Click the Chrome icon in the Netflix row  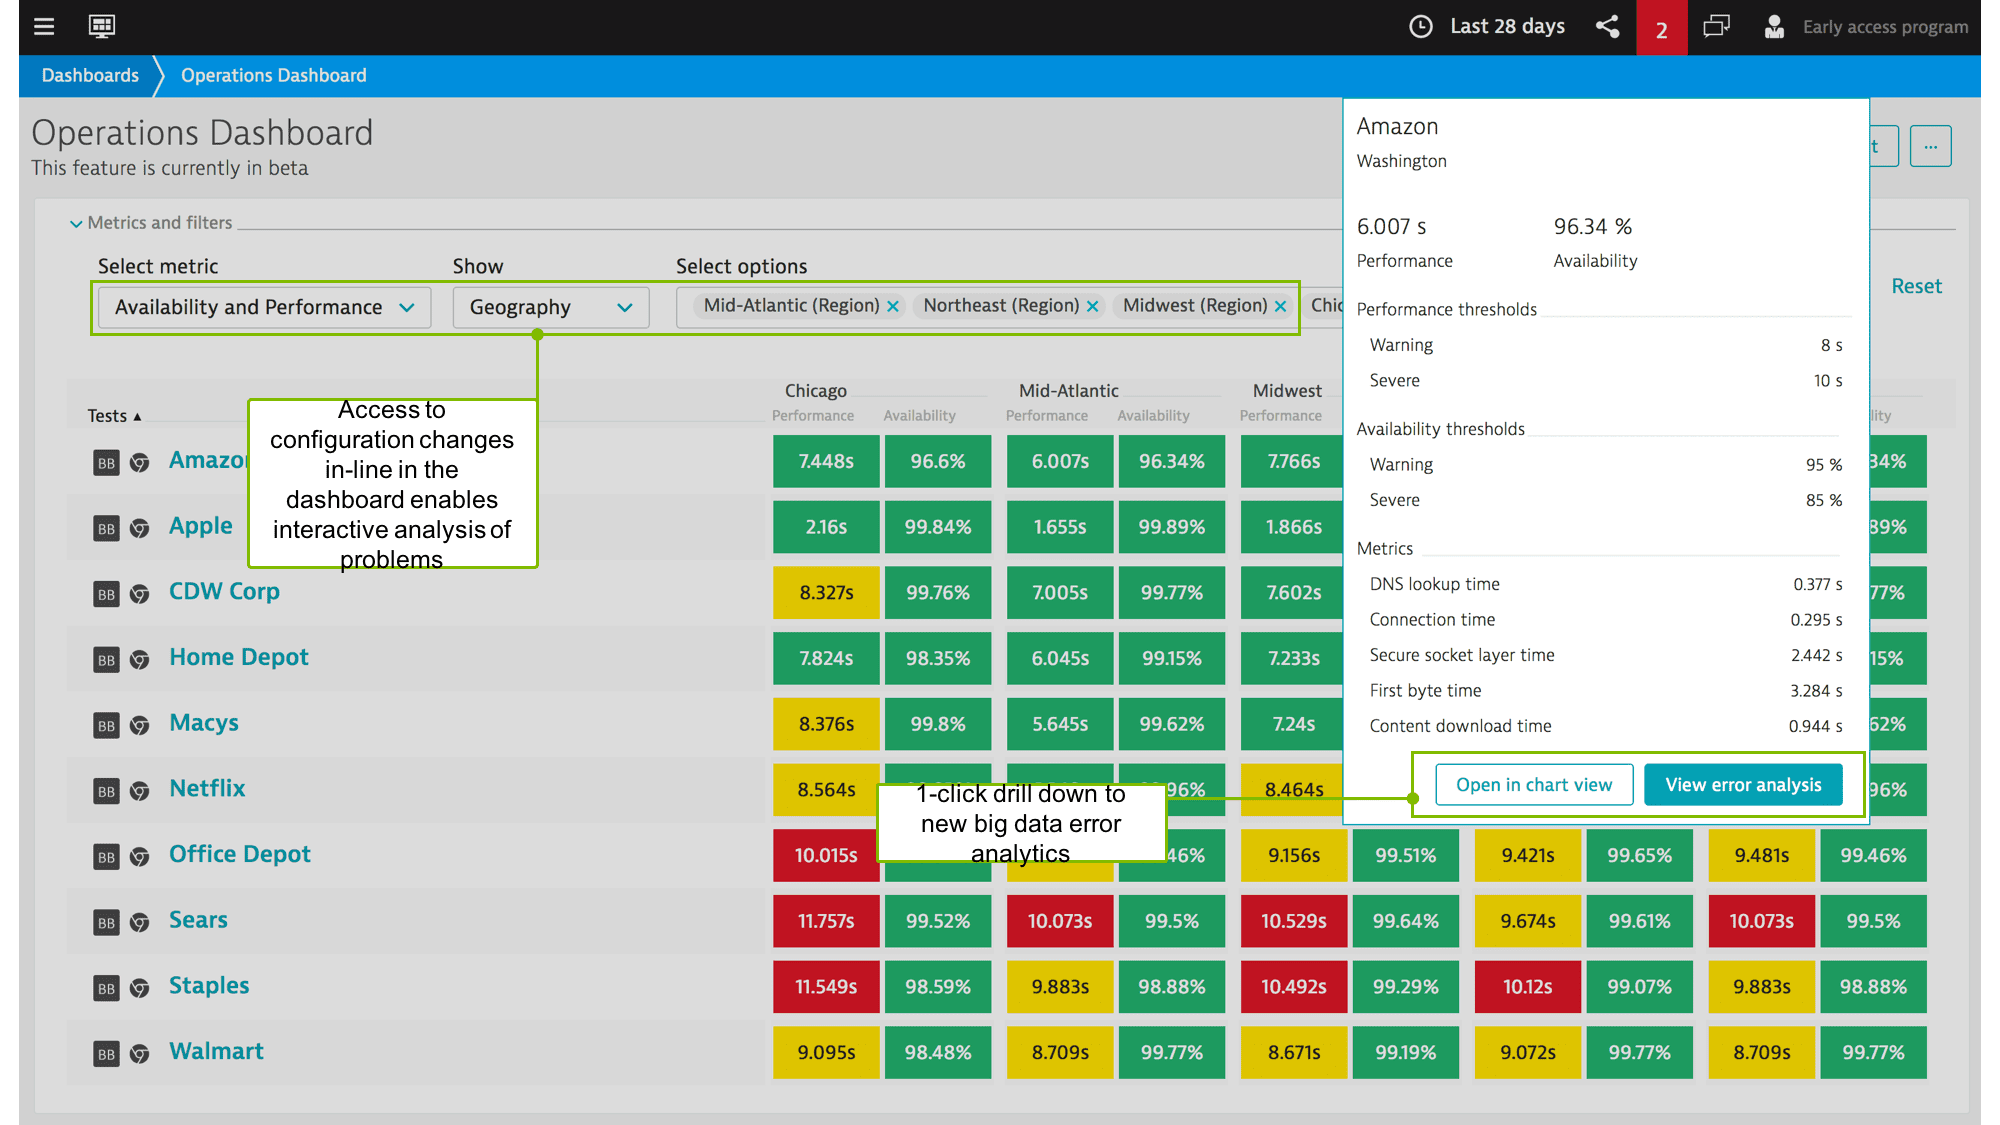coord(140,791)
